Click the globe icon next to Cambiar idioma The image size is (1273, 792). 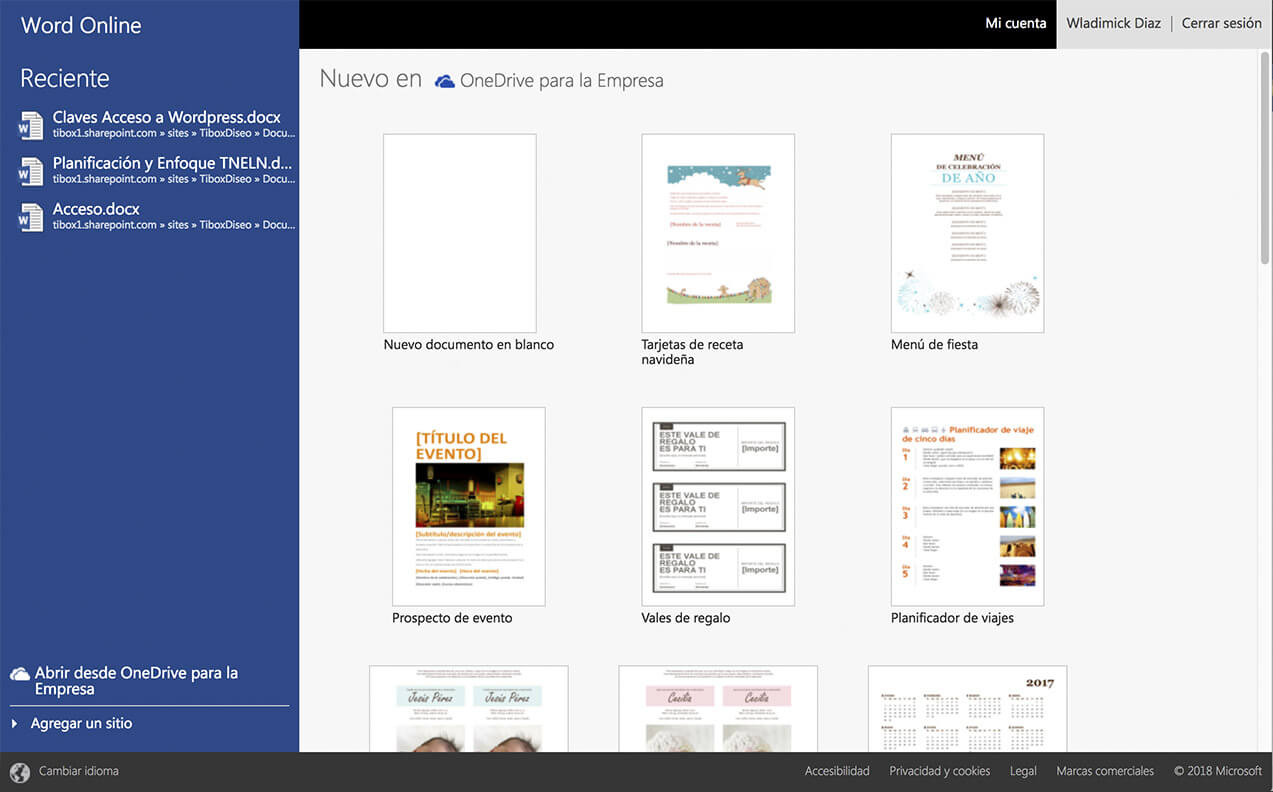pos(20,772)
